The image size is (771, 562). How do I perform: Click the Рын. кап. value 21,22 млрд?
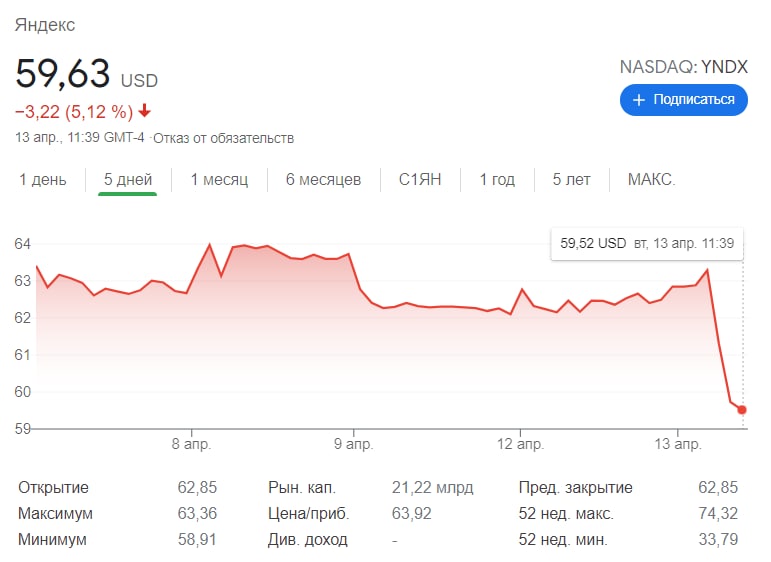point(433,487)
